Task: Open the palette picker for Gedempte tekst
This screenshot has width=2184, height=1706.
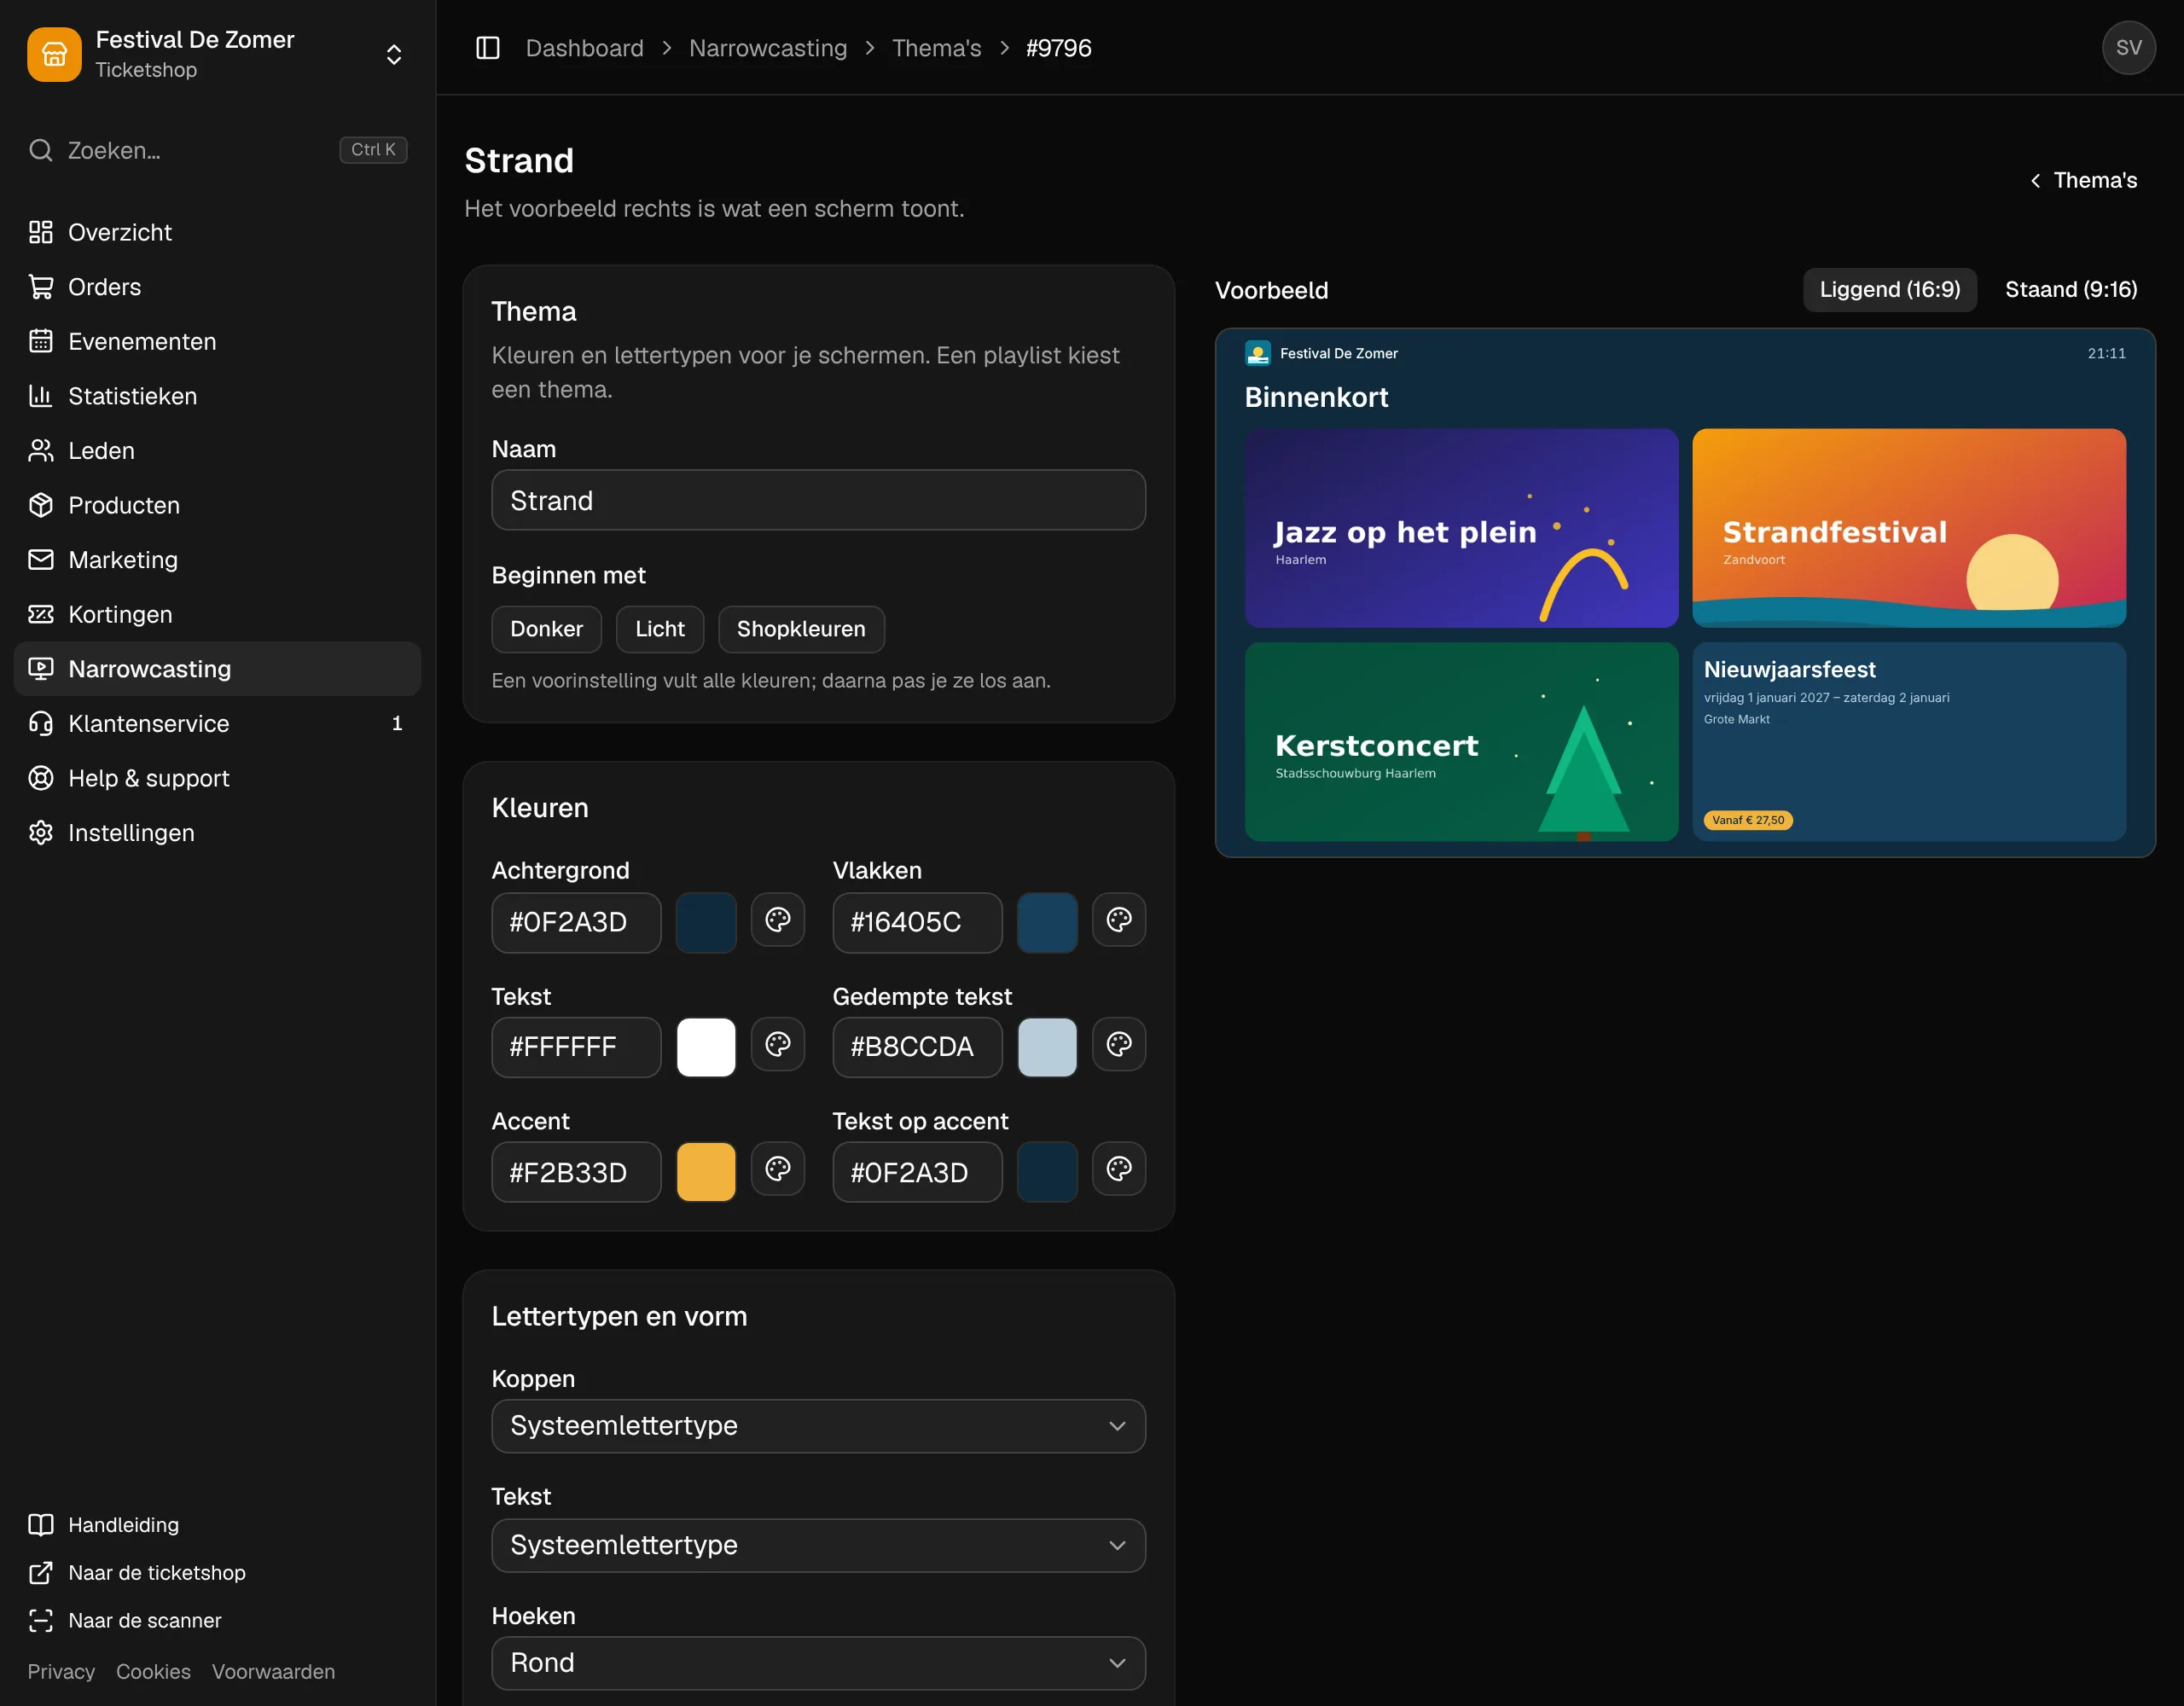Action: [1119, 1045]
